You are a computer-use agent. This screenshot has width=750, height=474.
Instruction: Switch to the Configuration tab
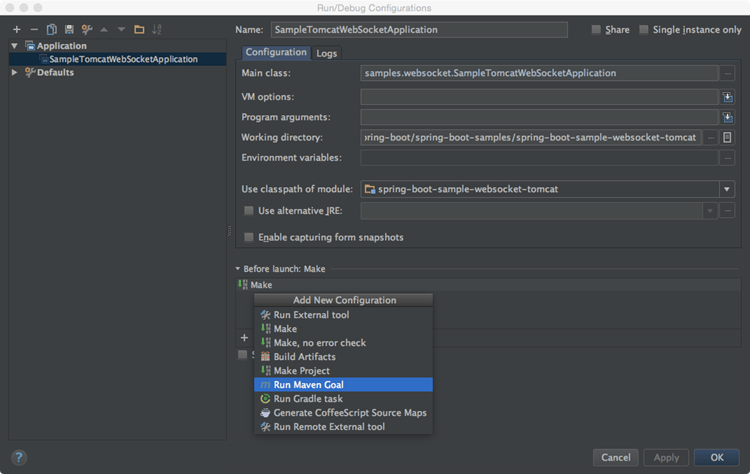coord(276,52)
